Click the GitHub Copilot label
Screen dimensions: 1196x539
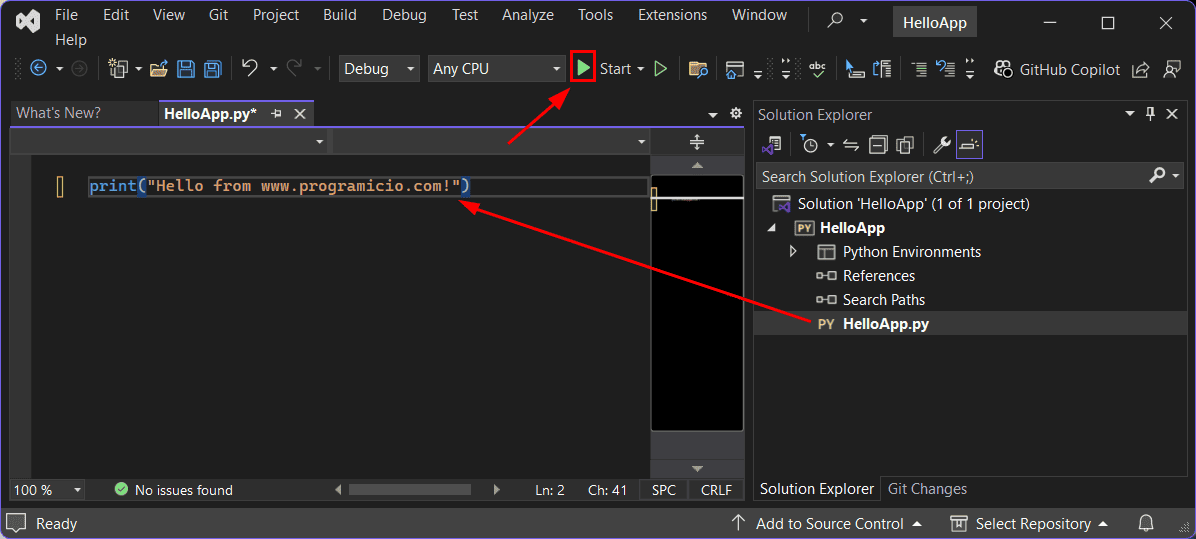tap(1069, 69)
